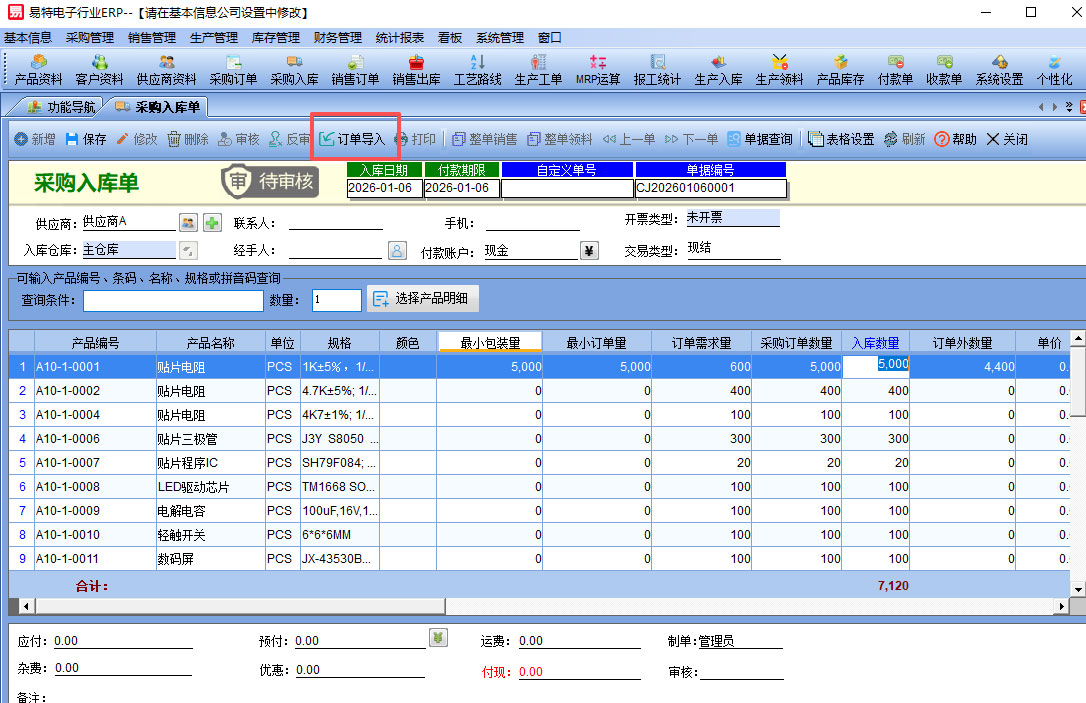Image resolution: width=1086 pixels, height=703 pixels.
Task: Click the ¥ icon next to 付款账户
Action: point(589,251)
